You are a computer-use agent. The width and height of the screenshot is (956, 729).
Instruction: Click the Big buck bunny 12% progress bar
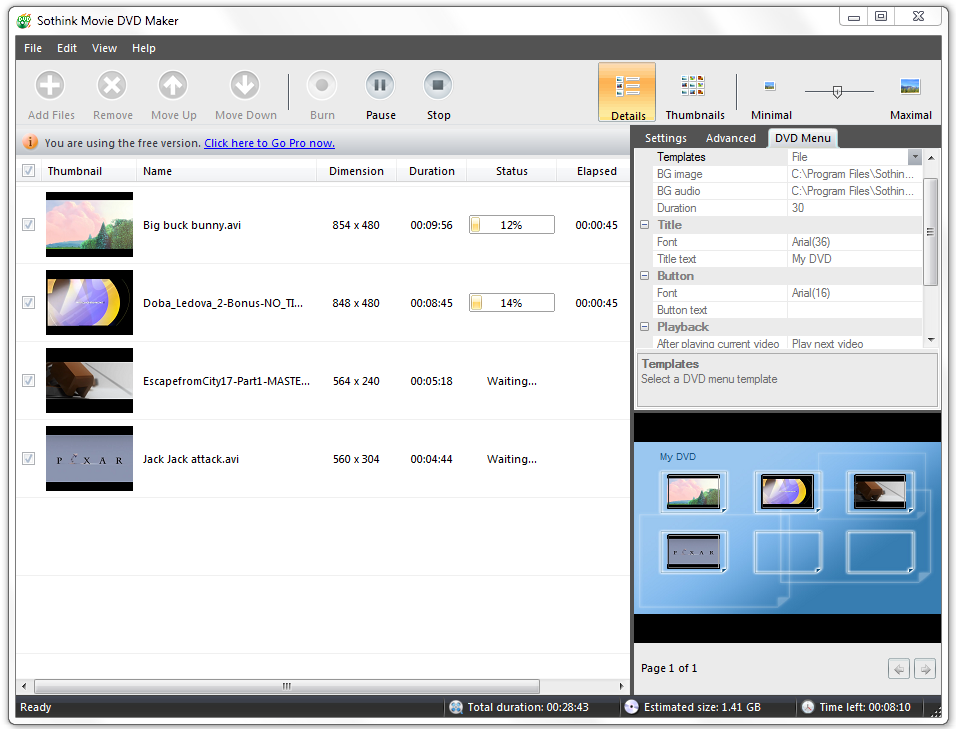point(512,225)
